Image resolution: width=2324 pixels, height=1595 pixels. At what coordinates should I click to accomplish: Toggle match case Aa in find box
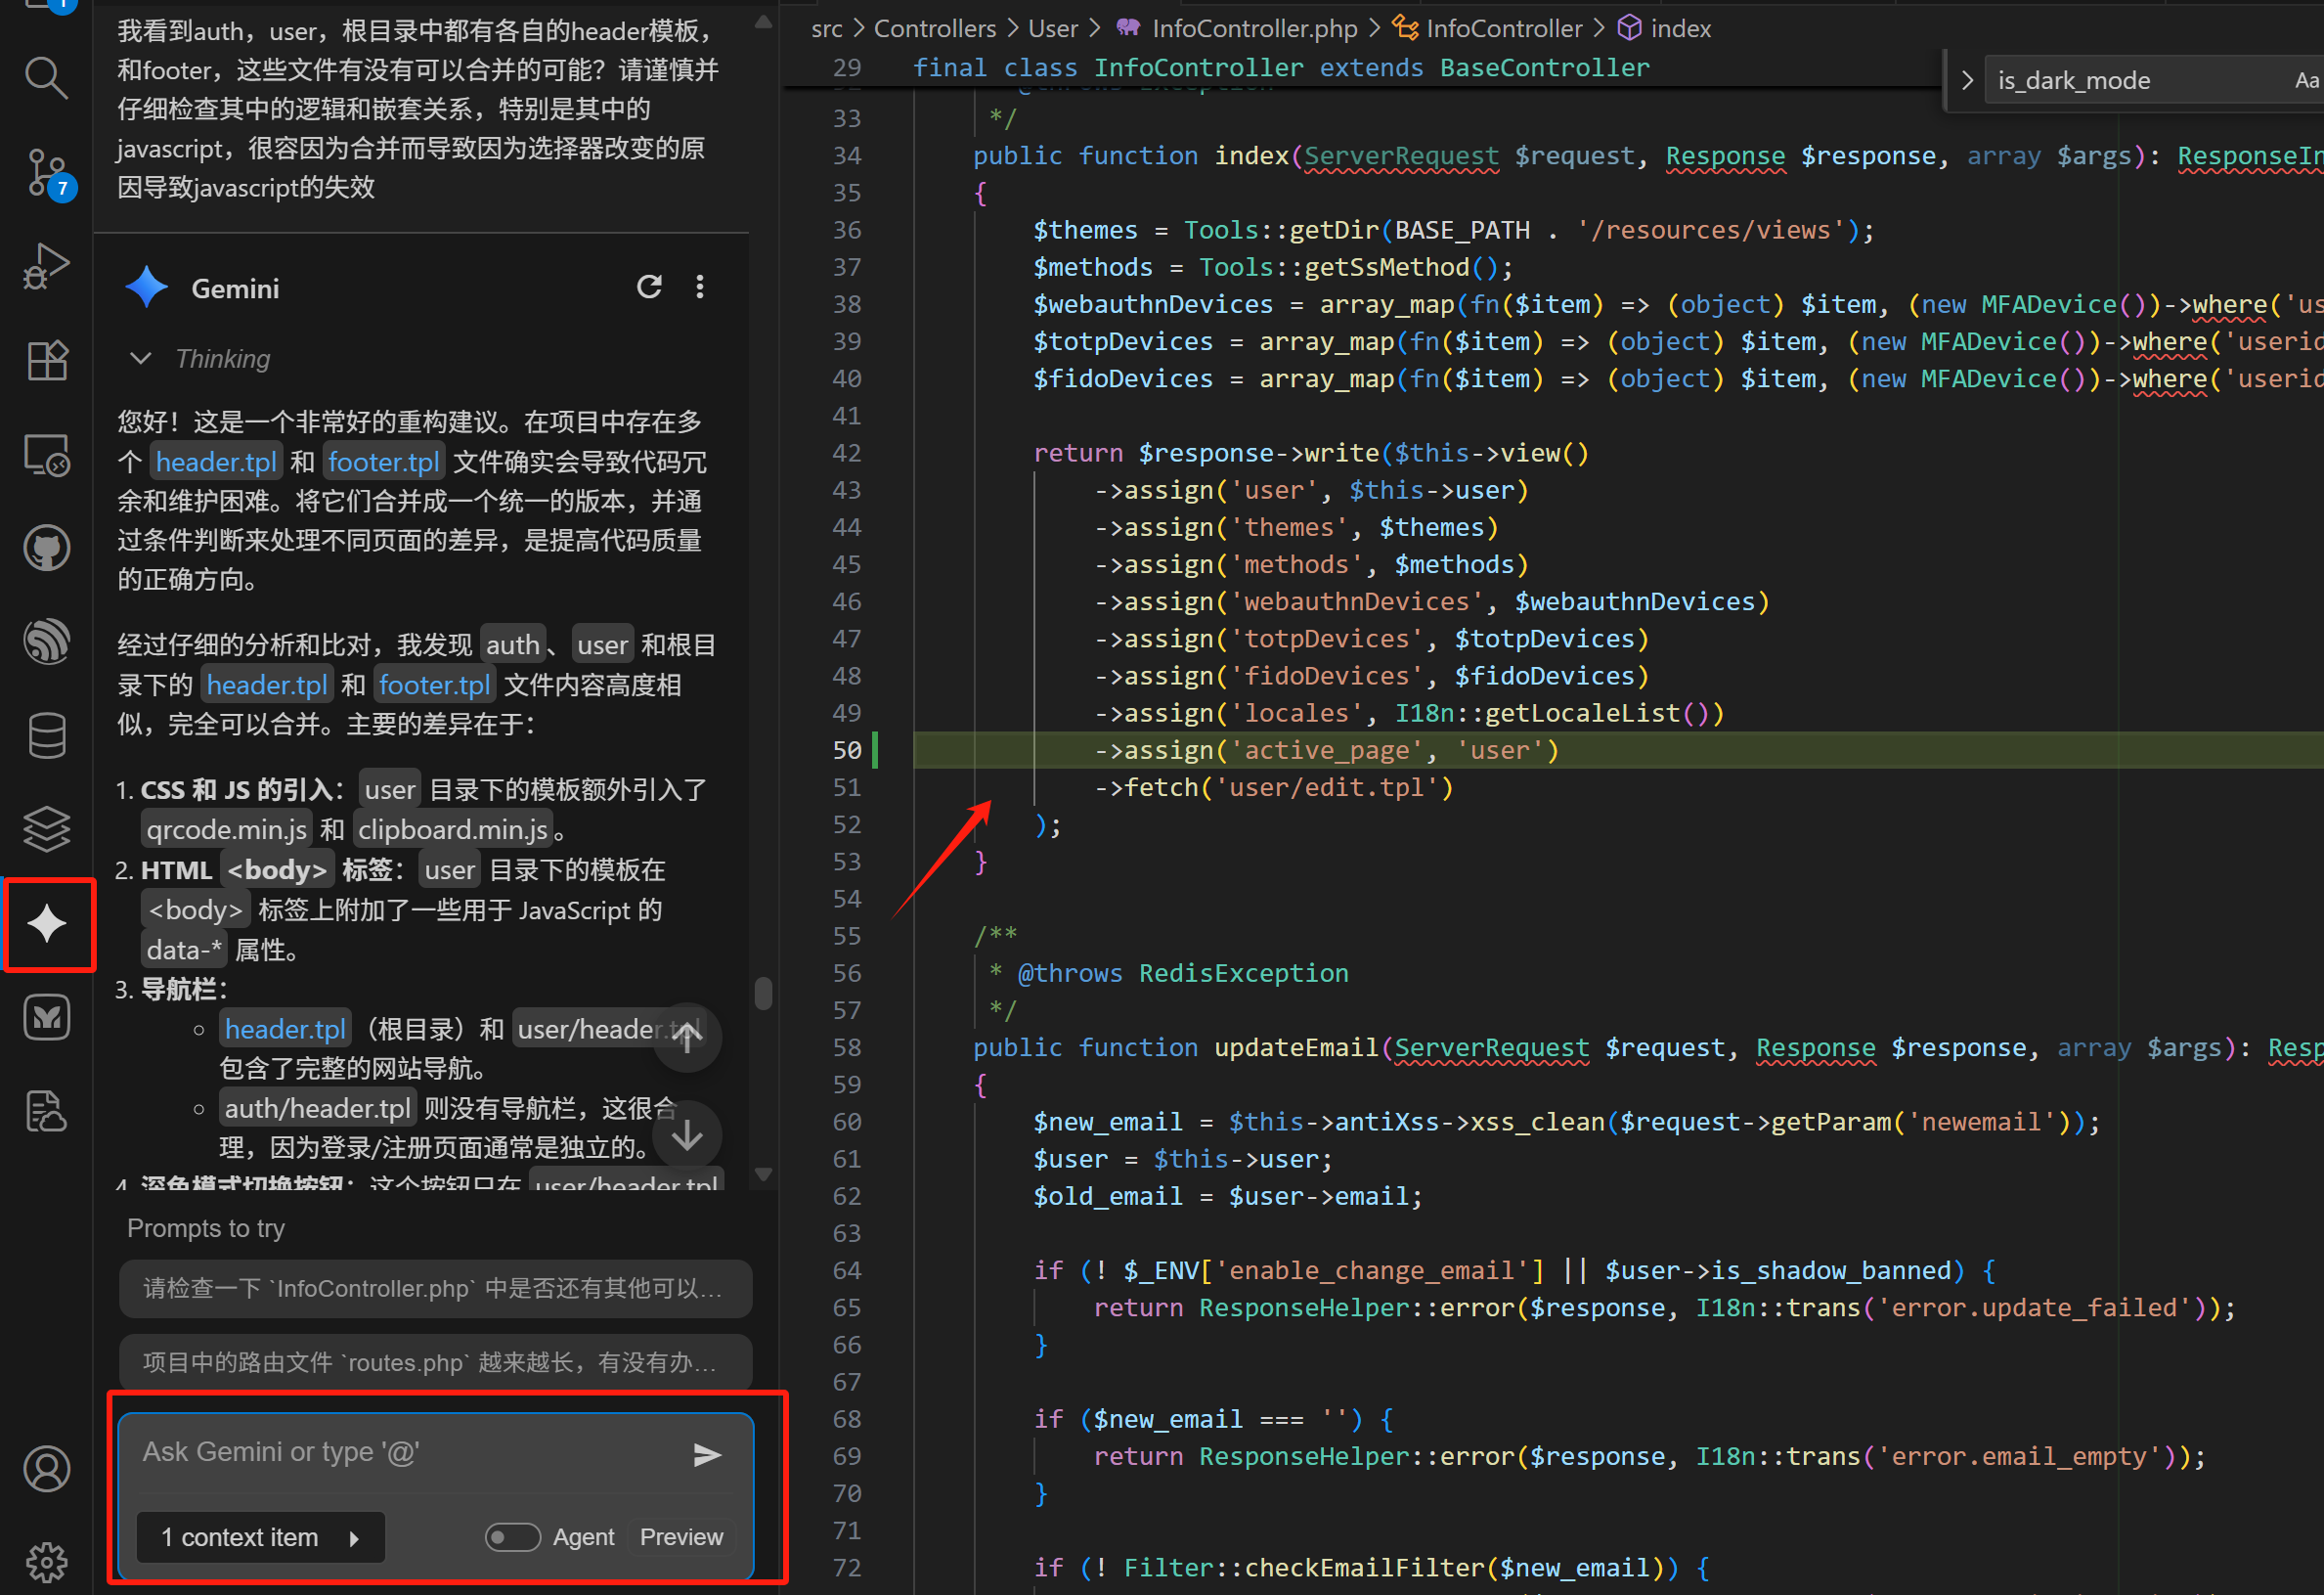pyautogui.click(x=2306, y=81)
